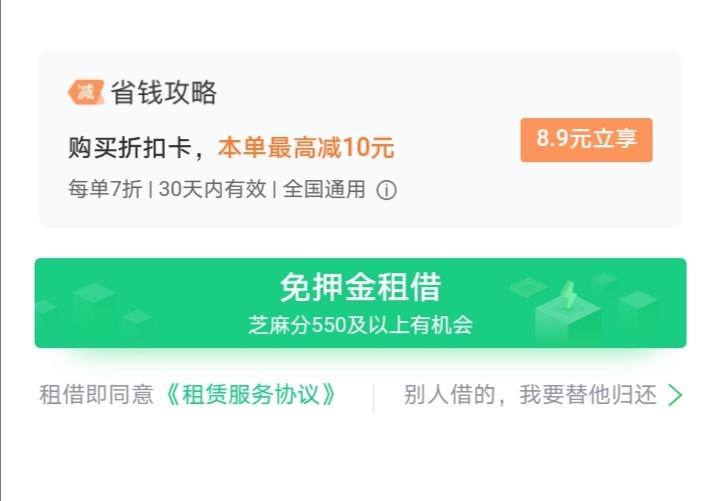This screenshot has width=720, height=501.
Task: Tap the 全国通用 label
Action: 324,189
